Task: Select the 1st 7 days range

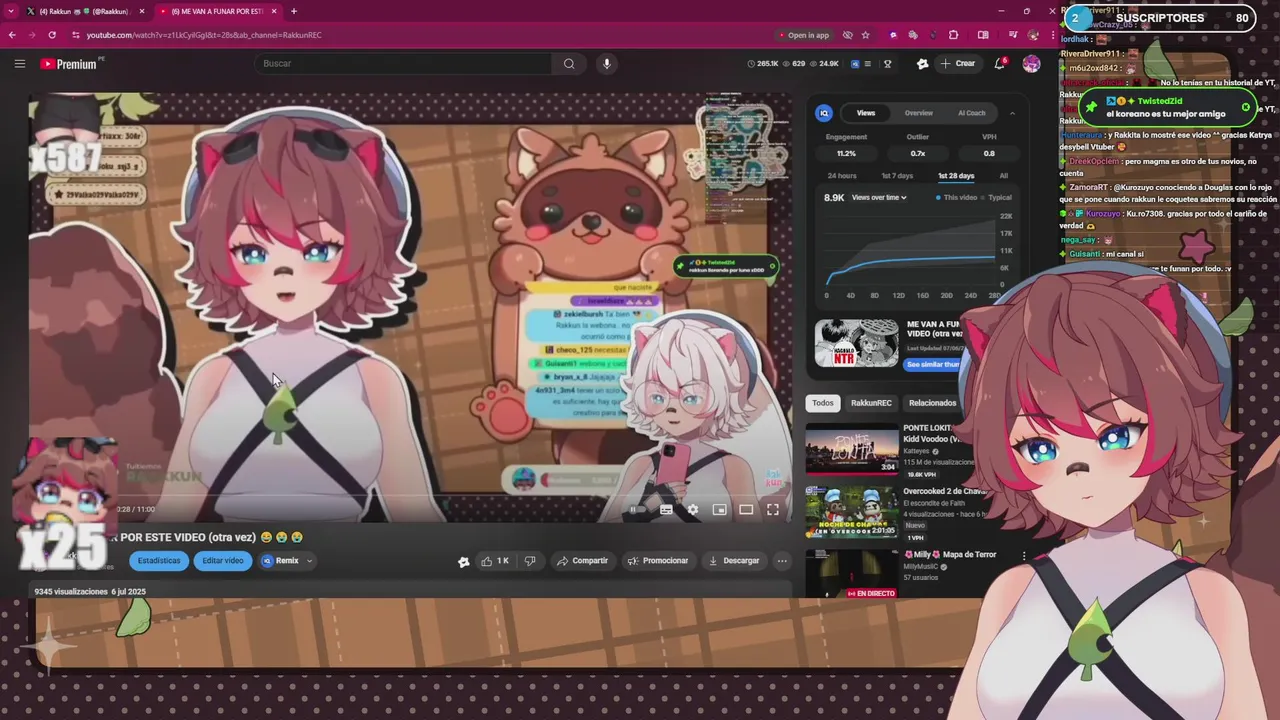Action: pyautogui.click(x=897, y=176)
